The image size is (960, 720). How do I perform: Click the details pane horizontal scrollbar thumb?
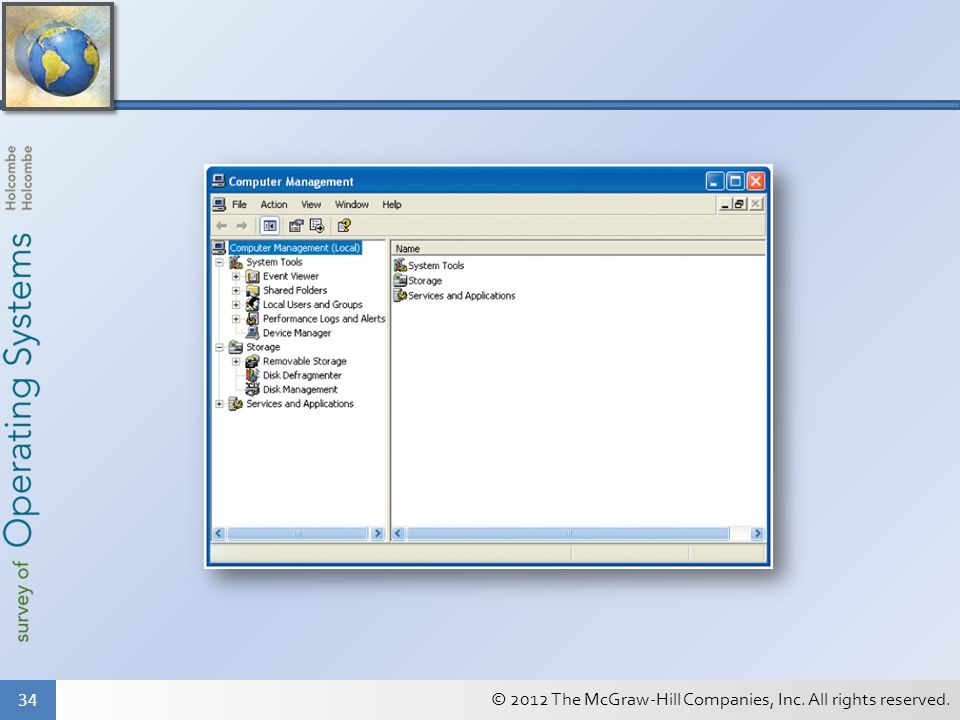(568, 533)
